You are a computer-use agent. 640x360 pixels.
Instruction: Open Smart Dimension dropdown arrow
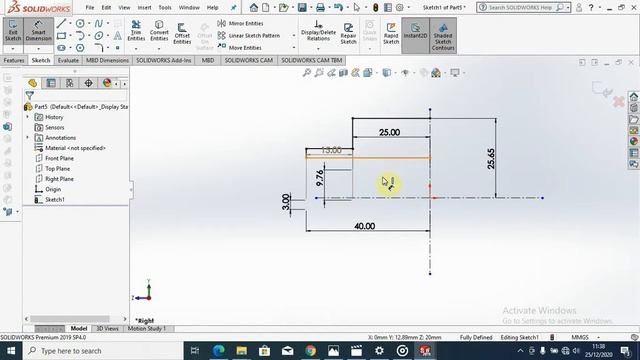pos(38,49)
